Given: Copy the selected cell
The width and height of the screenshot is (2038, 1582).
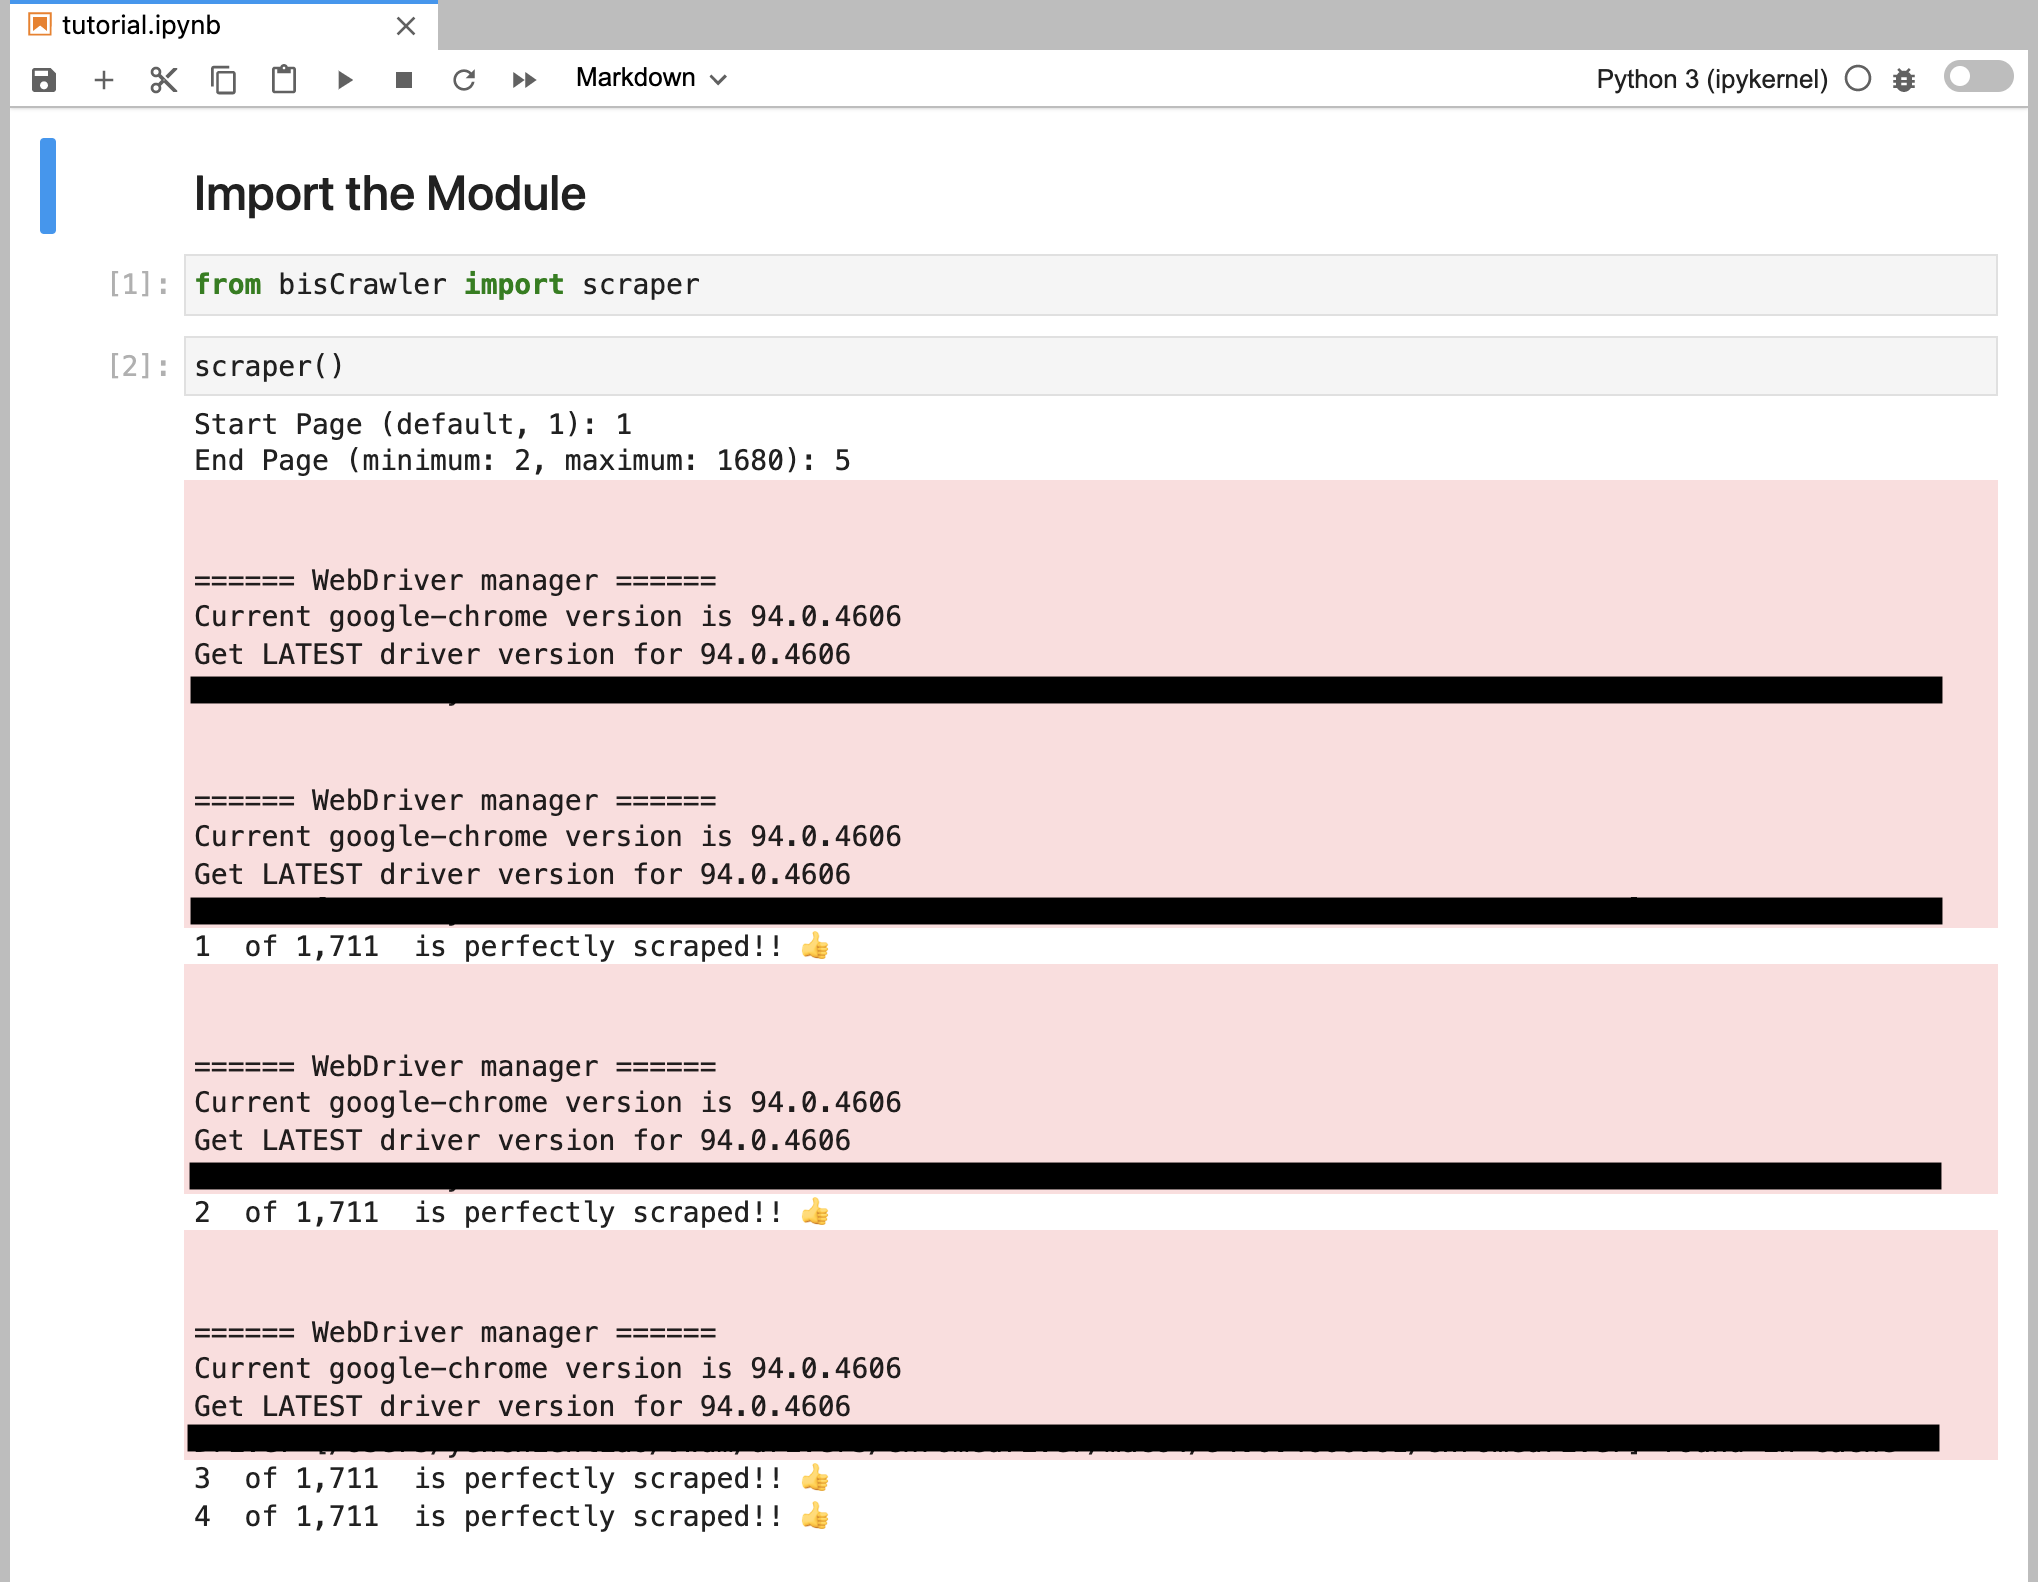Looking at the screenshot, I should pos(224,80).
